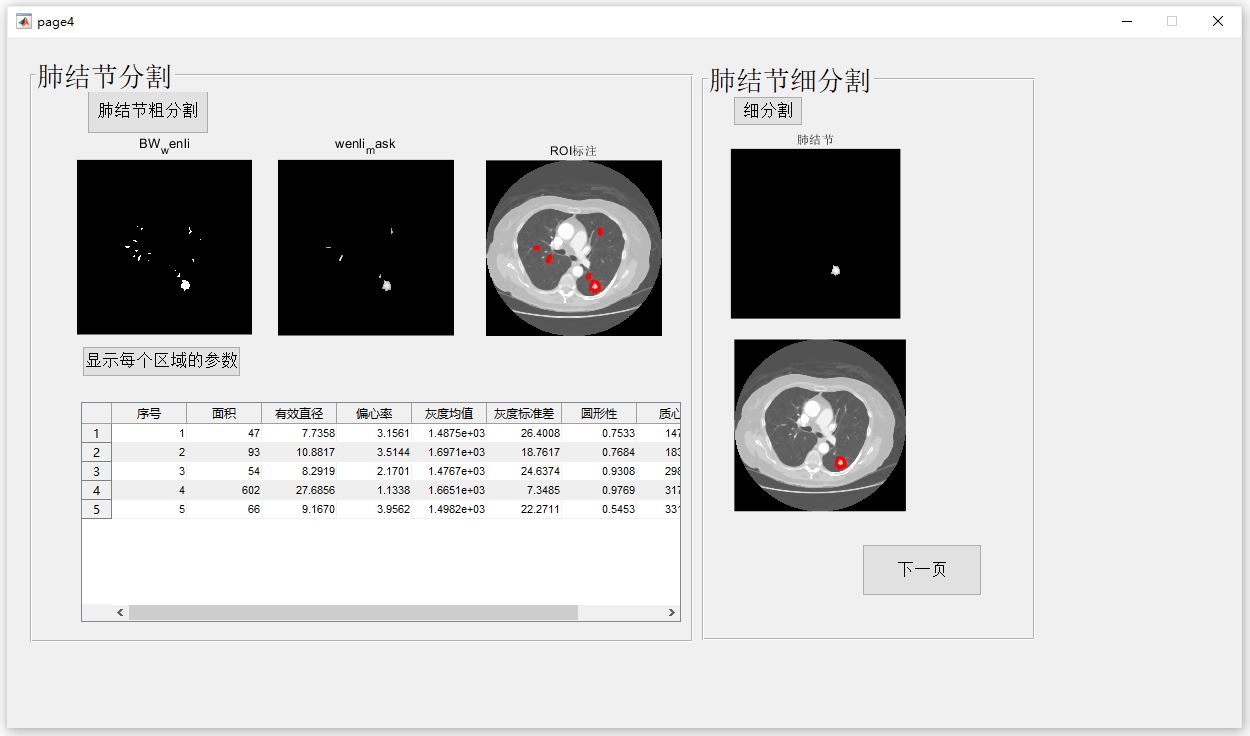Screen dimensions: 1250x736
Task: Click the 圆形性 column header
Action: (x=599, y=414)
